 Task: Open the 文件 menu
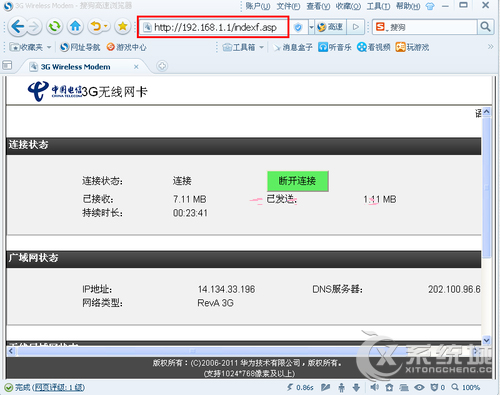[x=288, y=6]
